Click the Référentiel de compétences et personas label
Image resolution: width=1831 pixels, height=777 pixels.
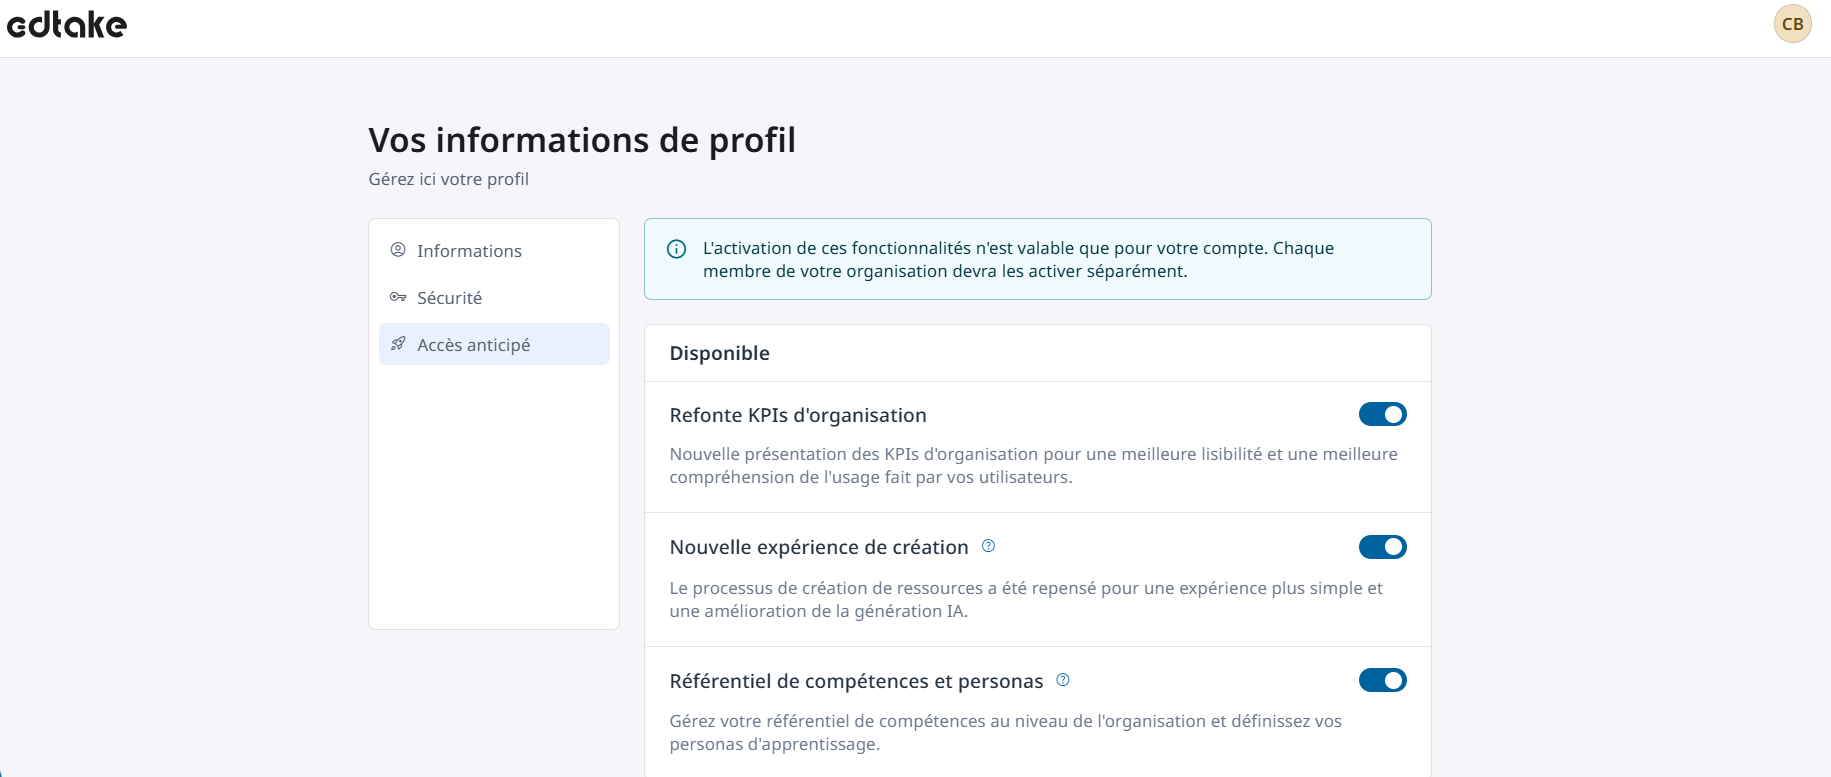tap(855, 681)
